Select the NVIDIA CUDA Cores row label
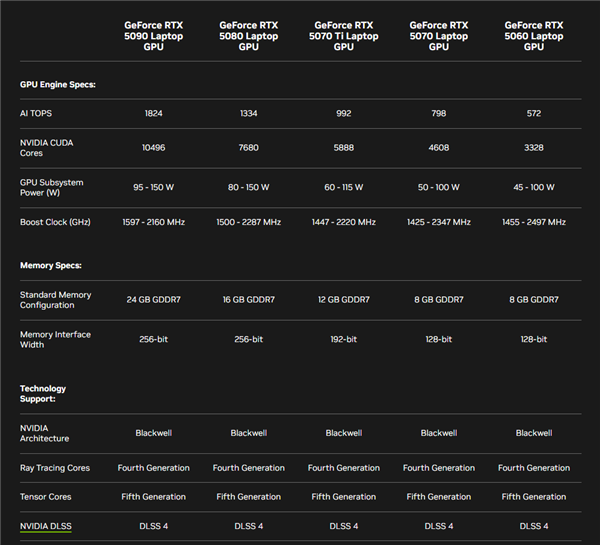The width and height of the screenshot is (600, 545). click(46, 148)
